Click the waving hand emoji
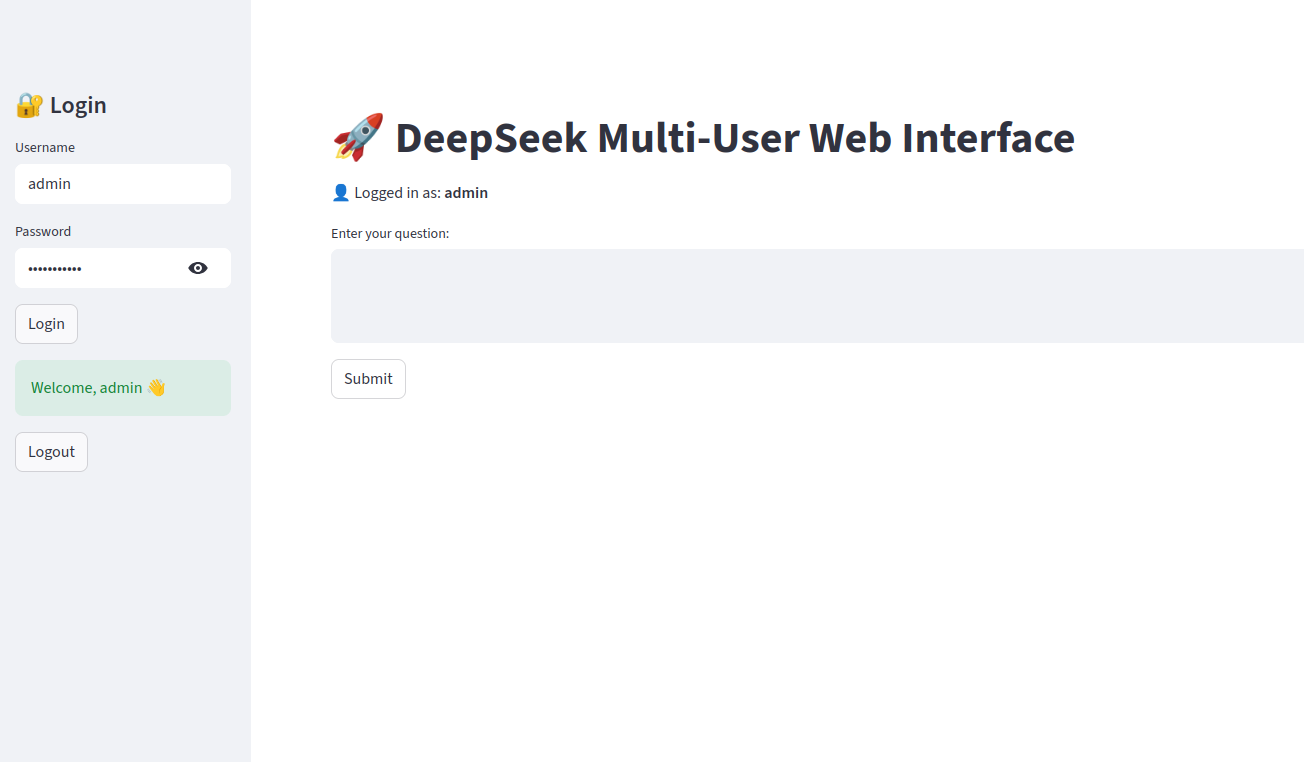Screen dimensions: 1304x762 pos(156,388)
